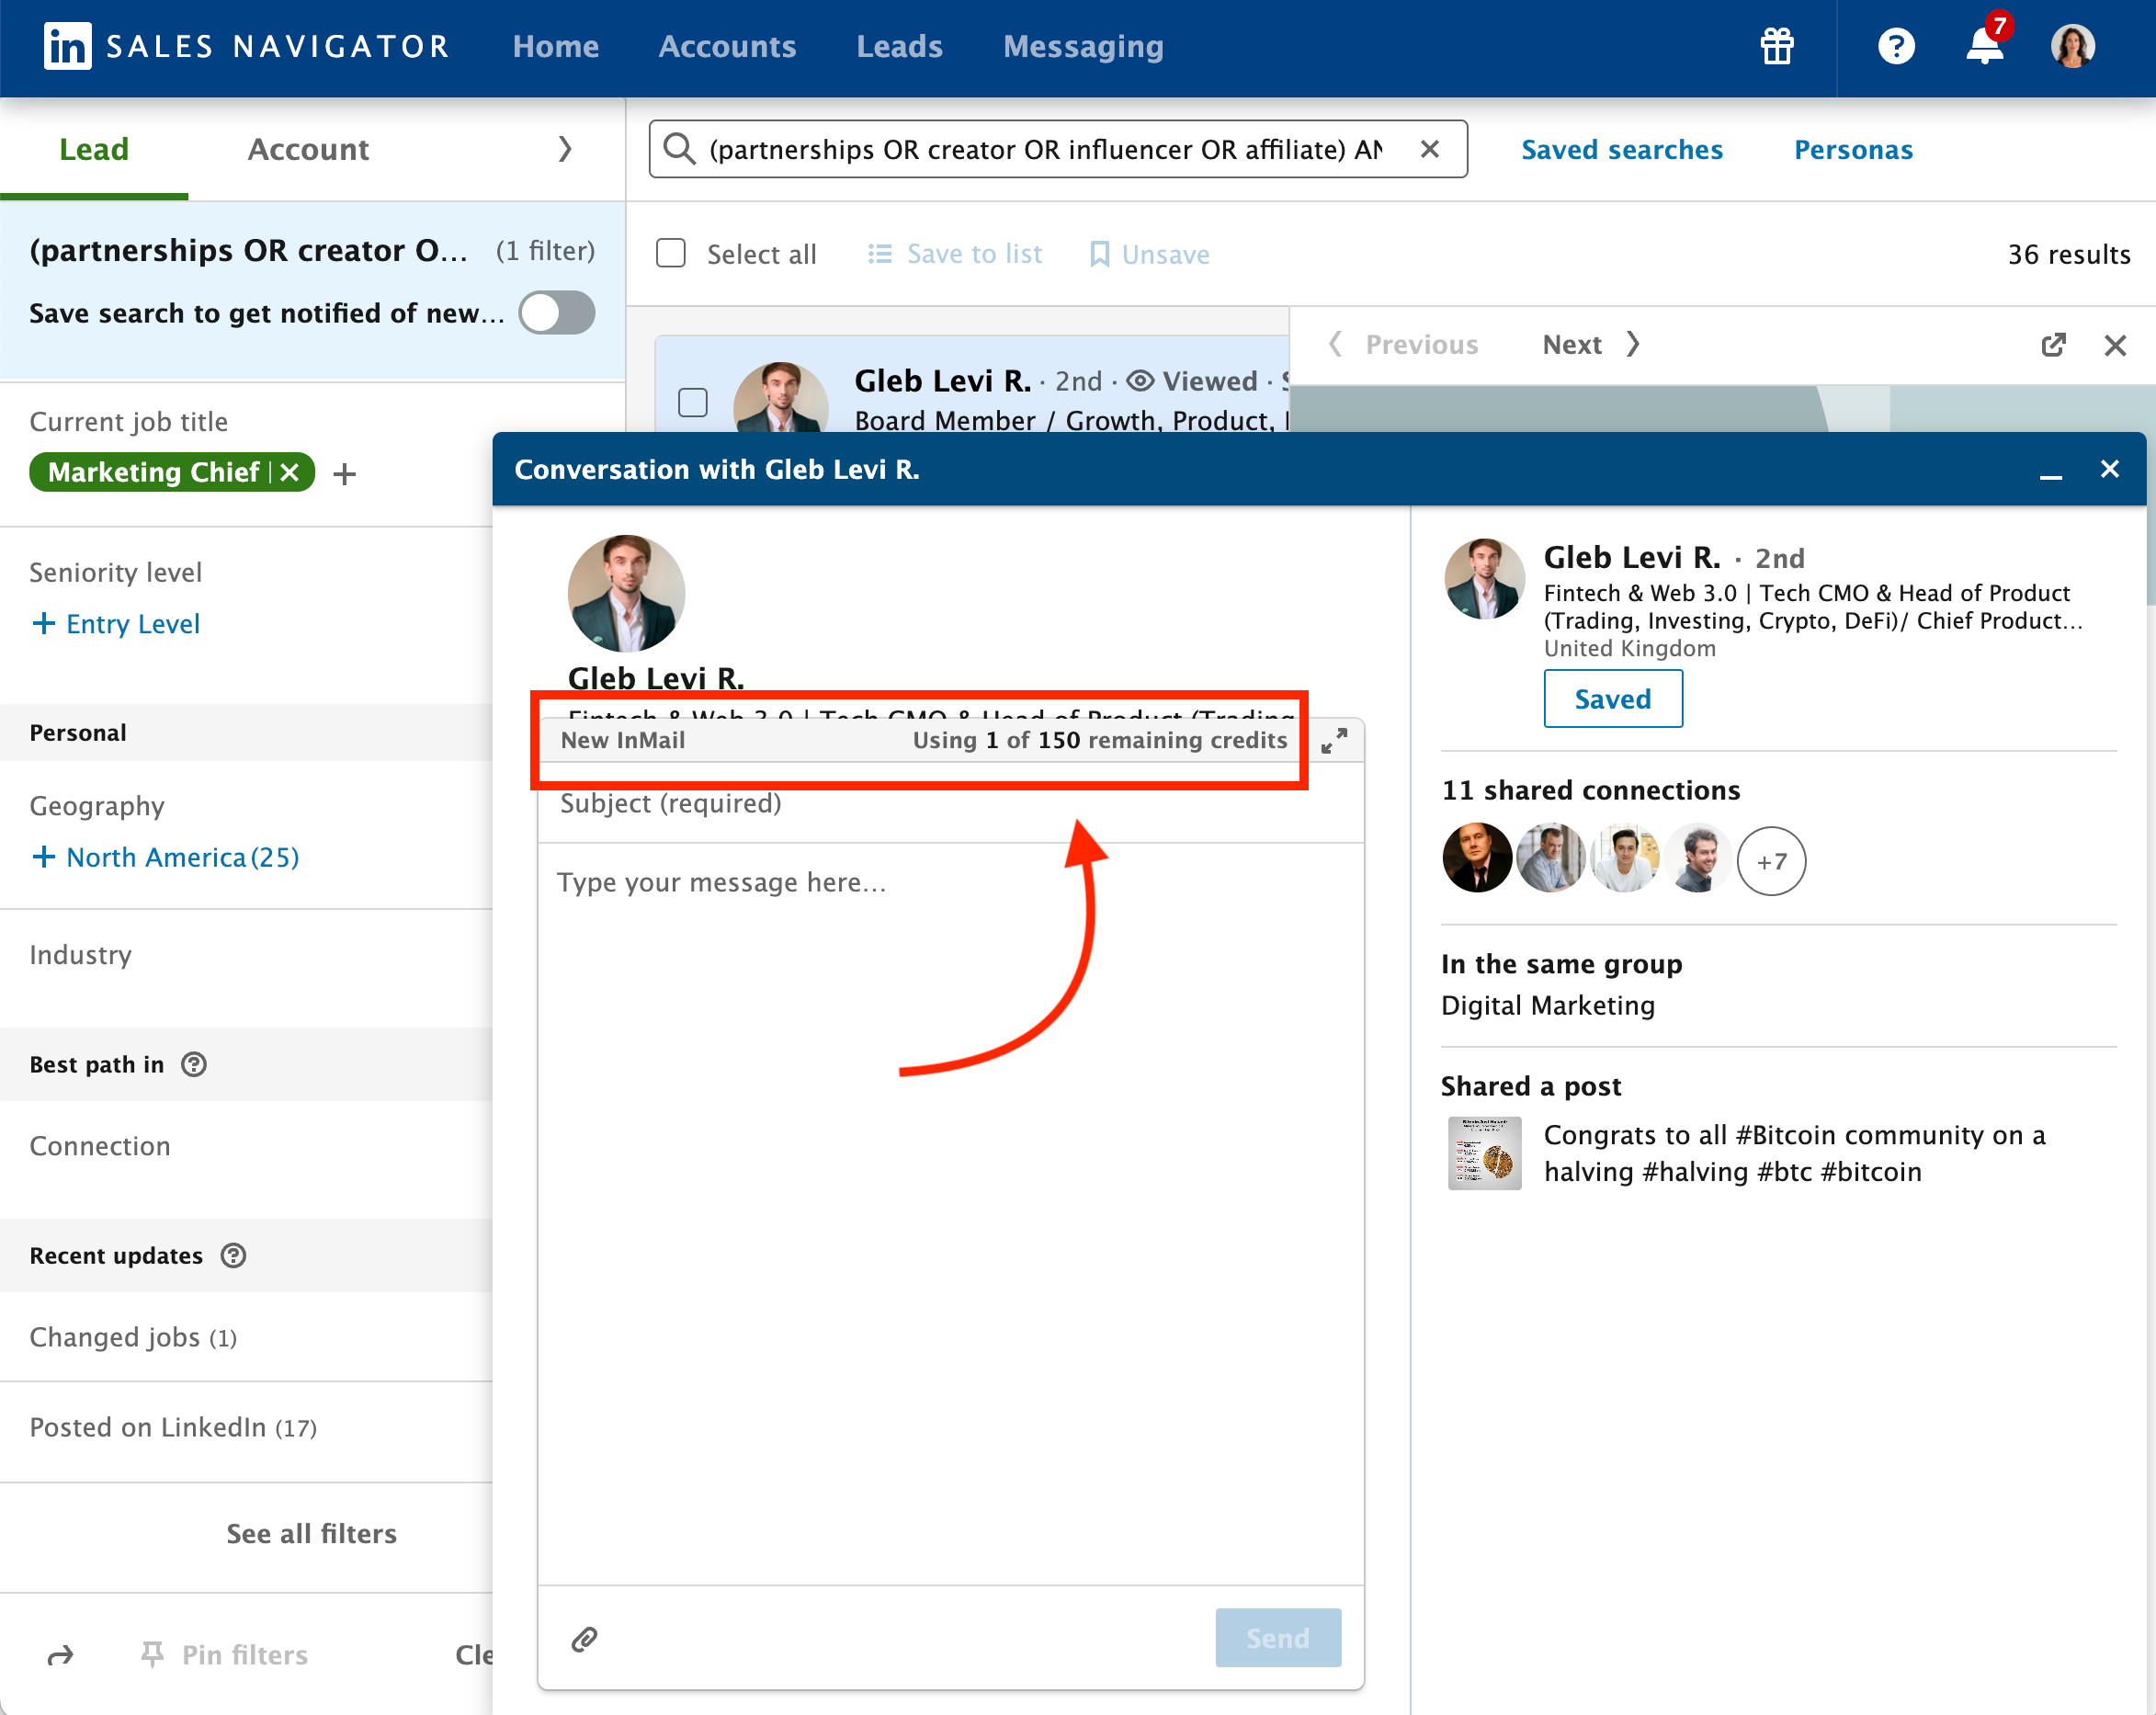Click the gift icon in top bar
Screen dimensions: 2156x1715
coord(1777,46)
